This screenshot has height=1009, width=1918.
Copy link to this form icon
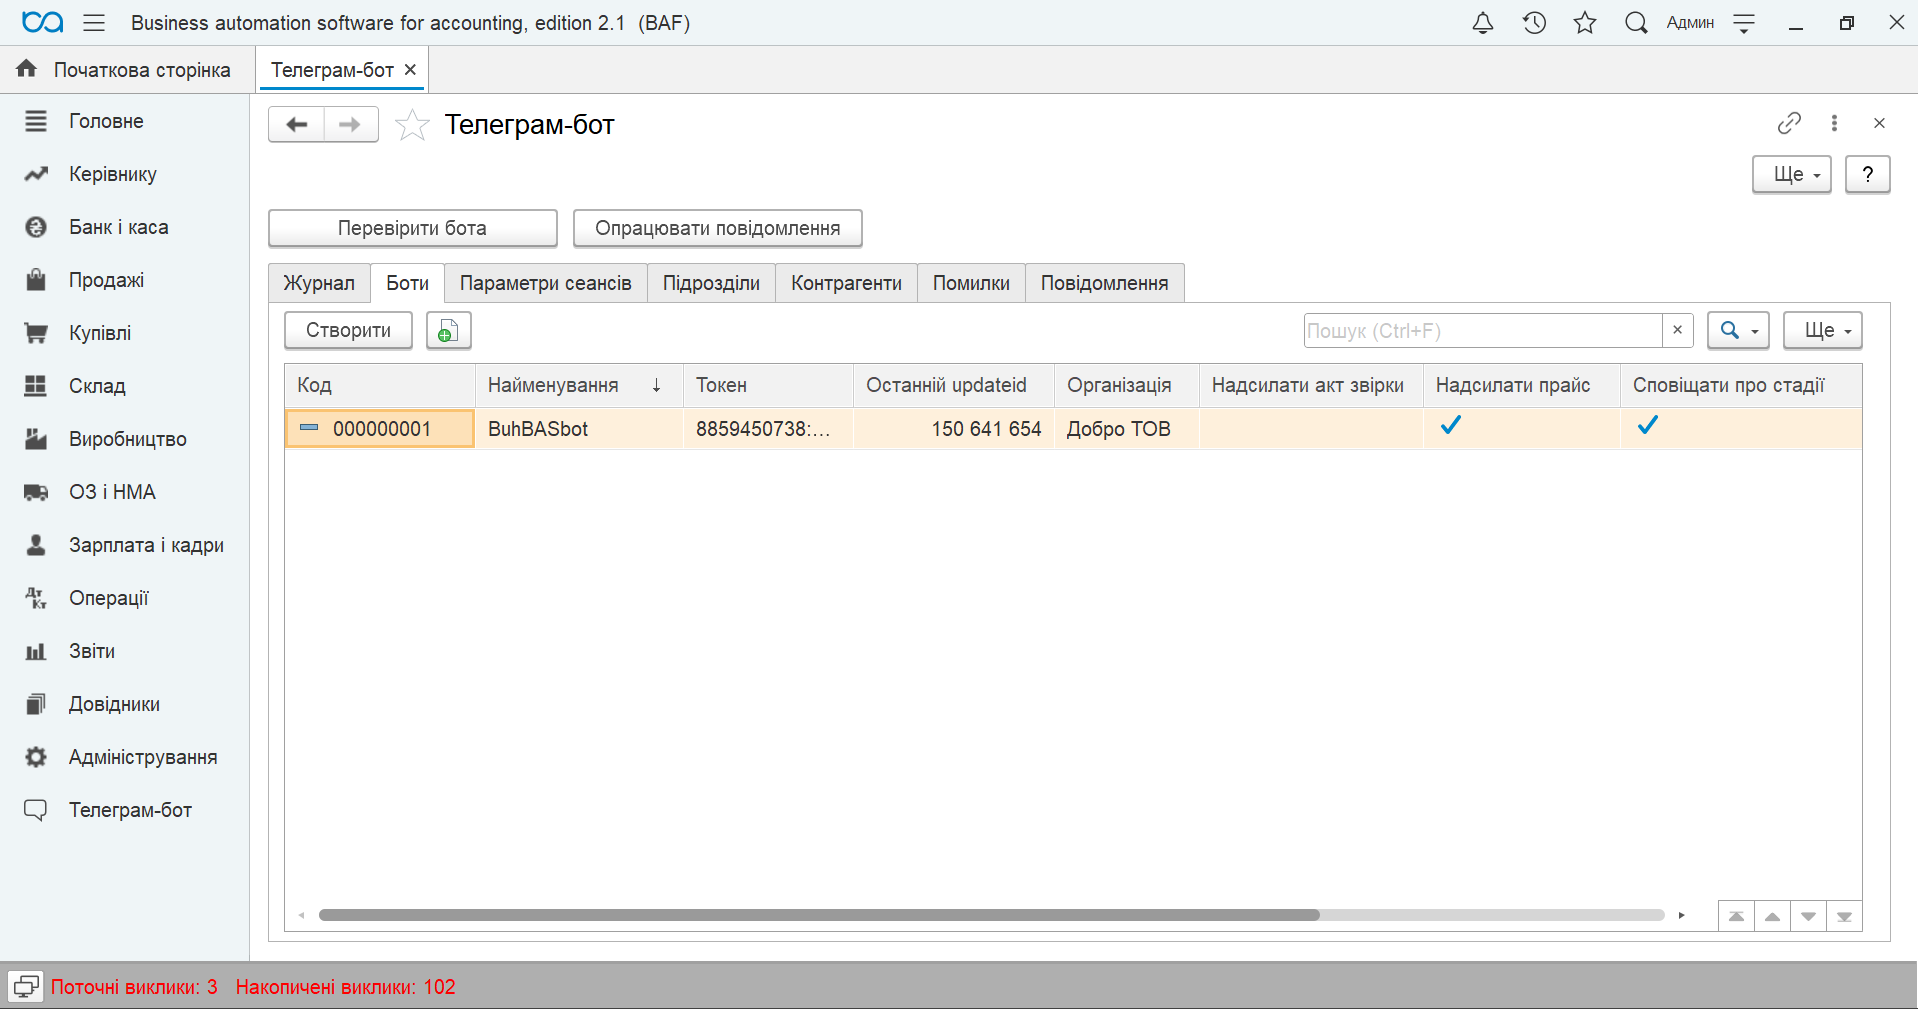(1789, 123)
